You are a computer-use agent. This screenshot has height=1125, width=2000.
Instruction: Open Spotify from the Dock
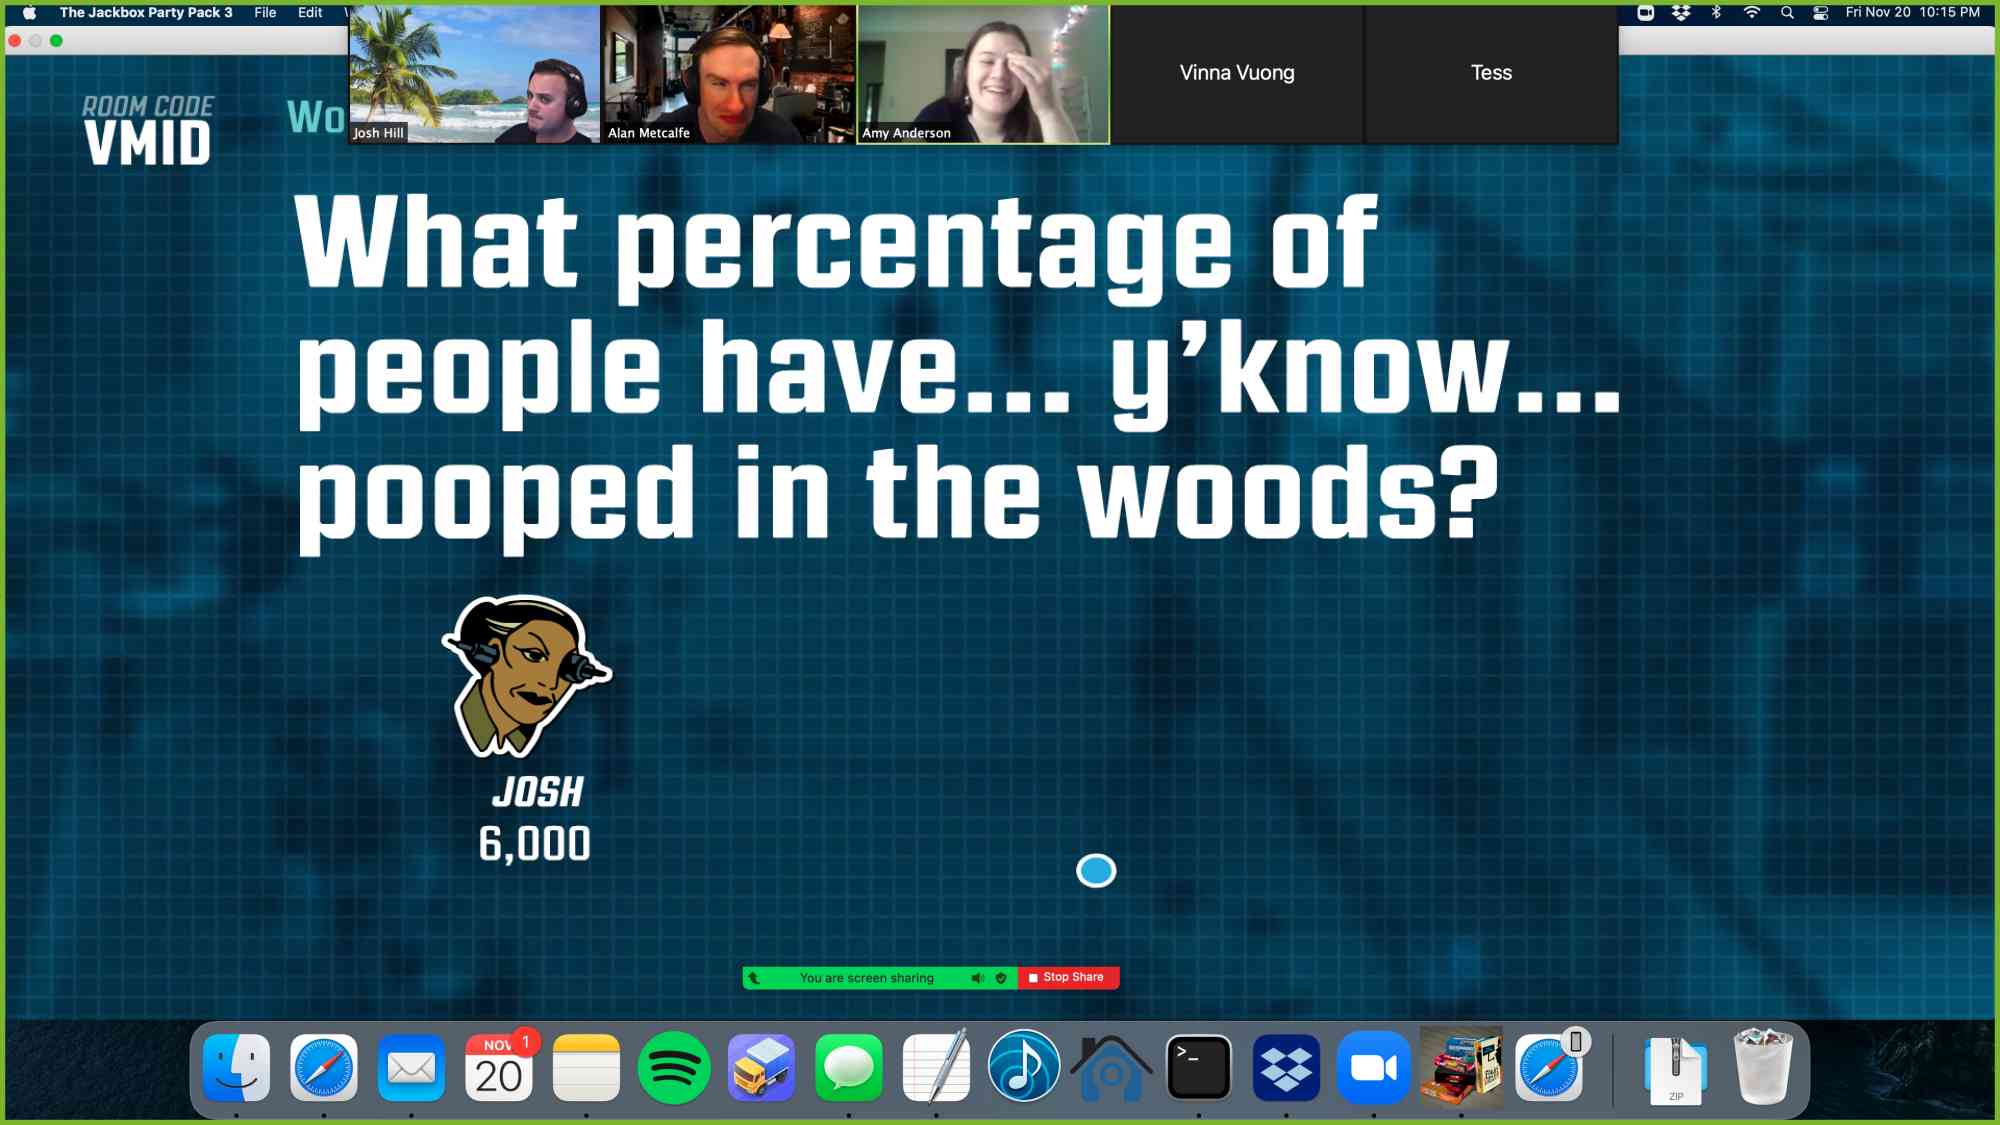click(674, 1068)
